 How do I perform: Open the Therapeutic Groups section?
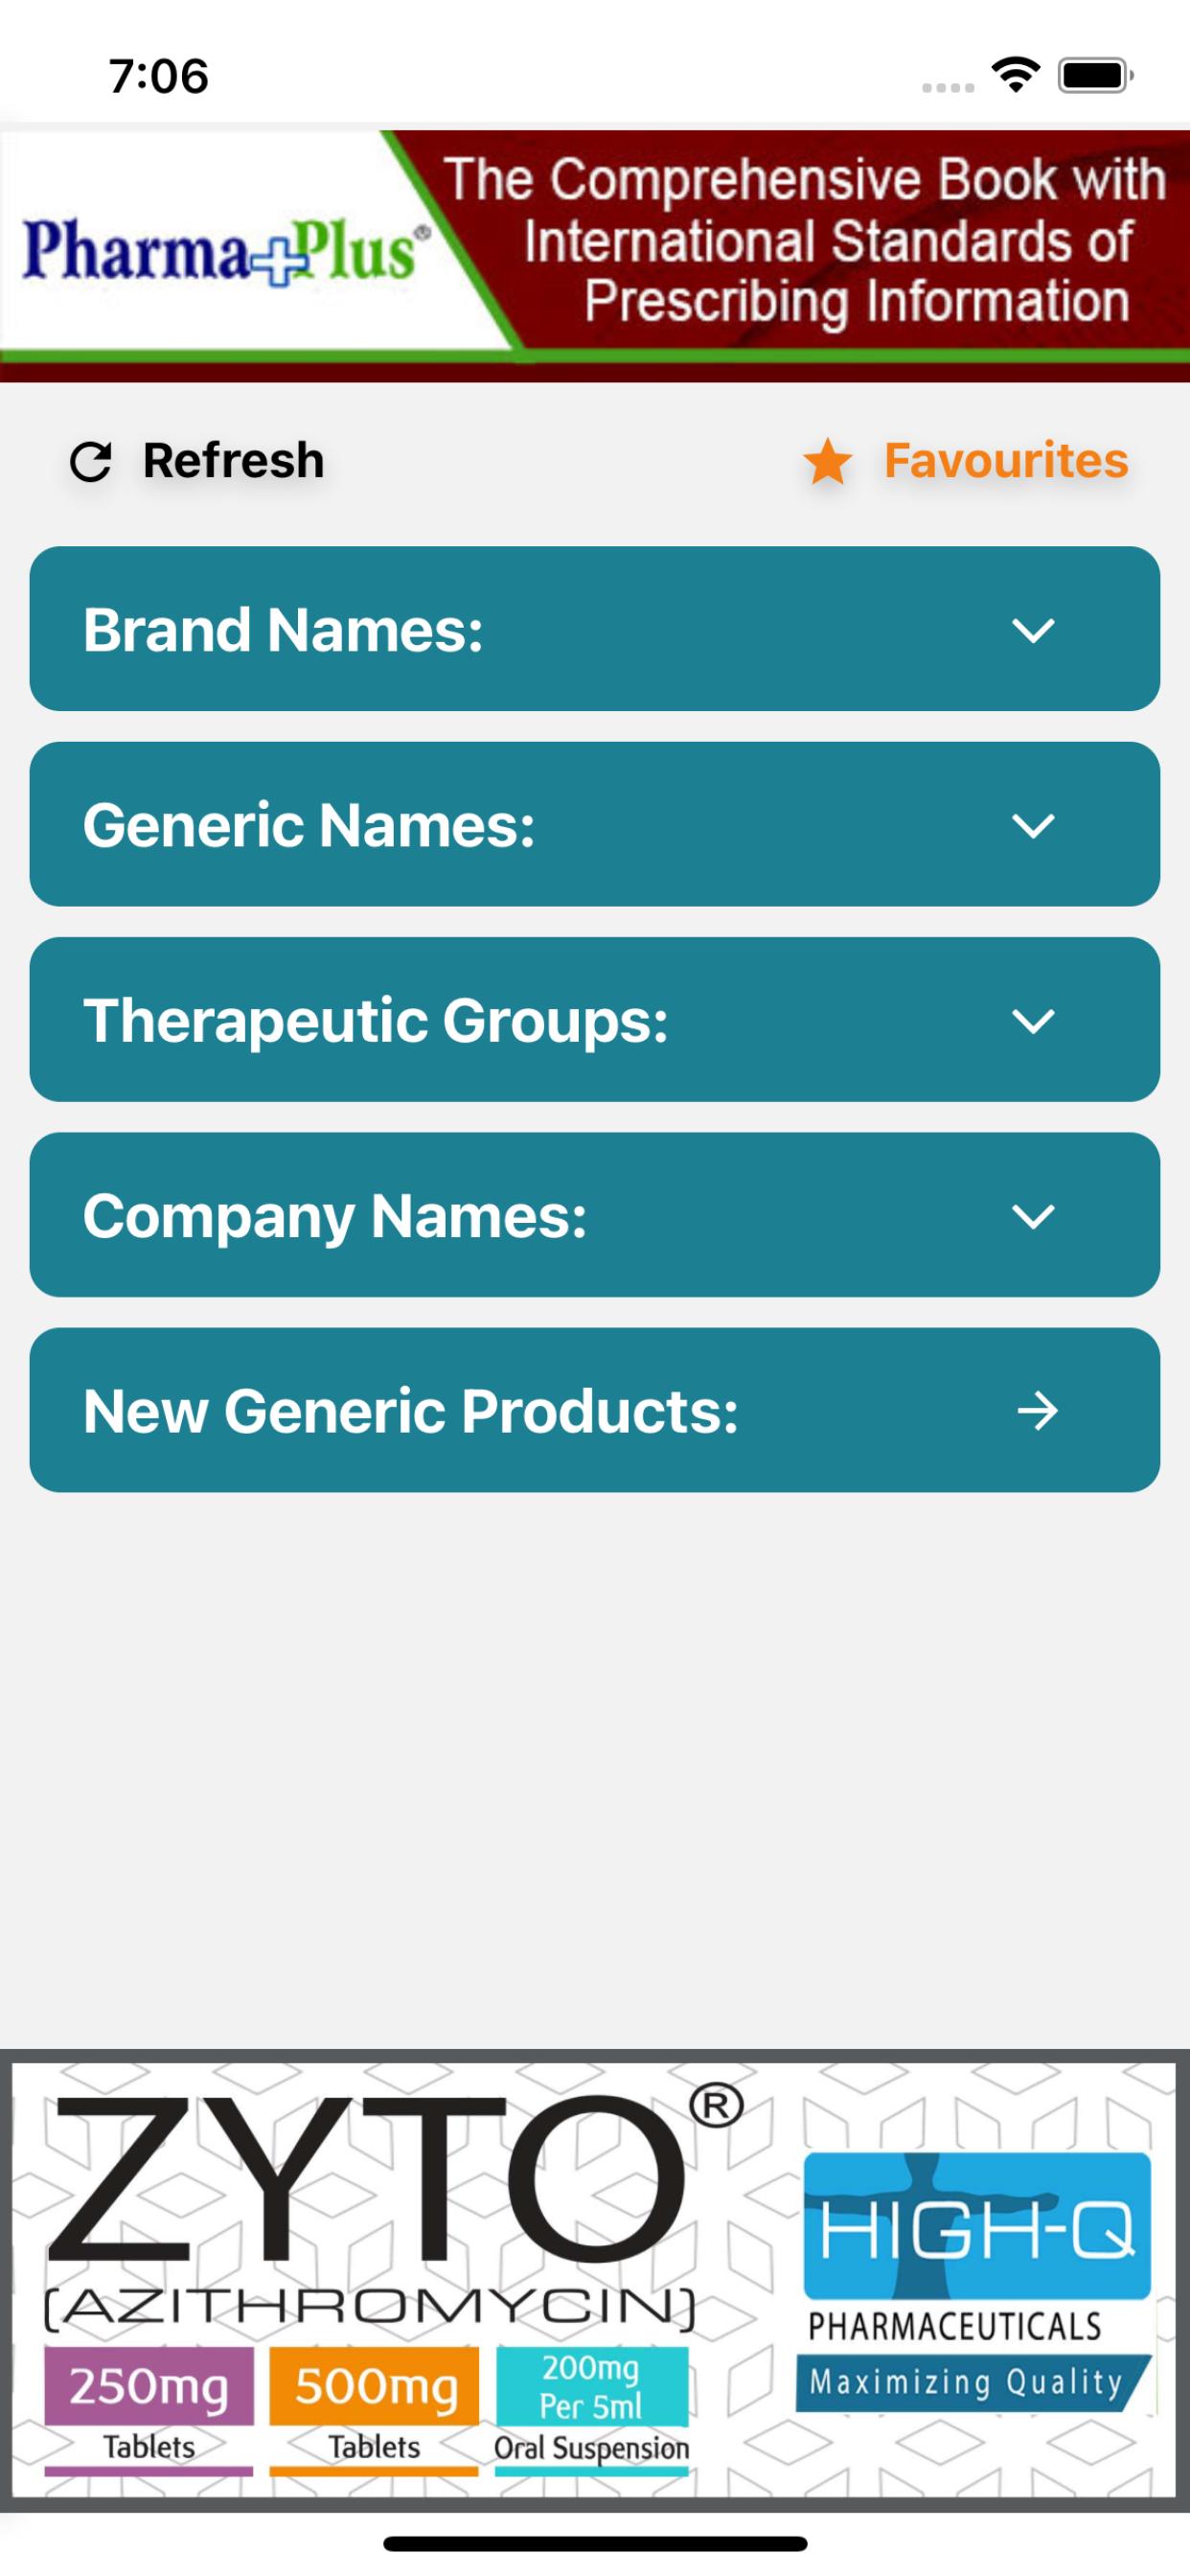[x=595, y=1020]
